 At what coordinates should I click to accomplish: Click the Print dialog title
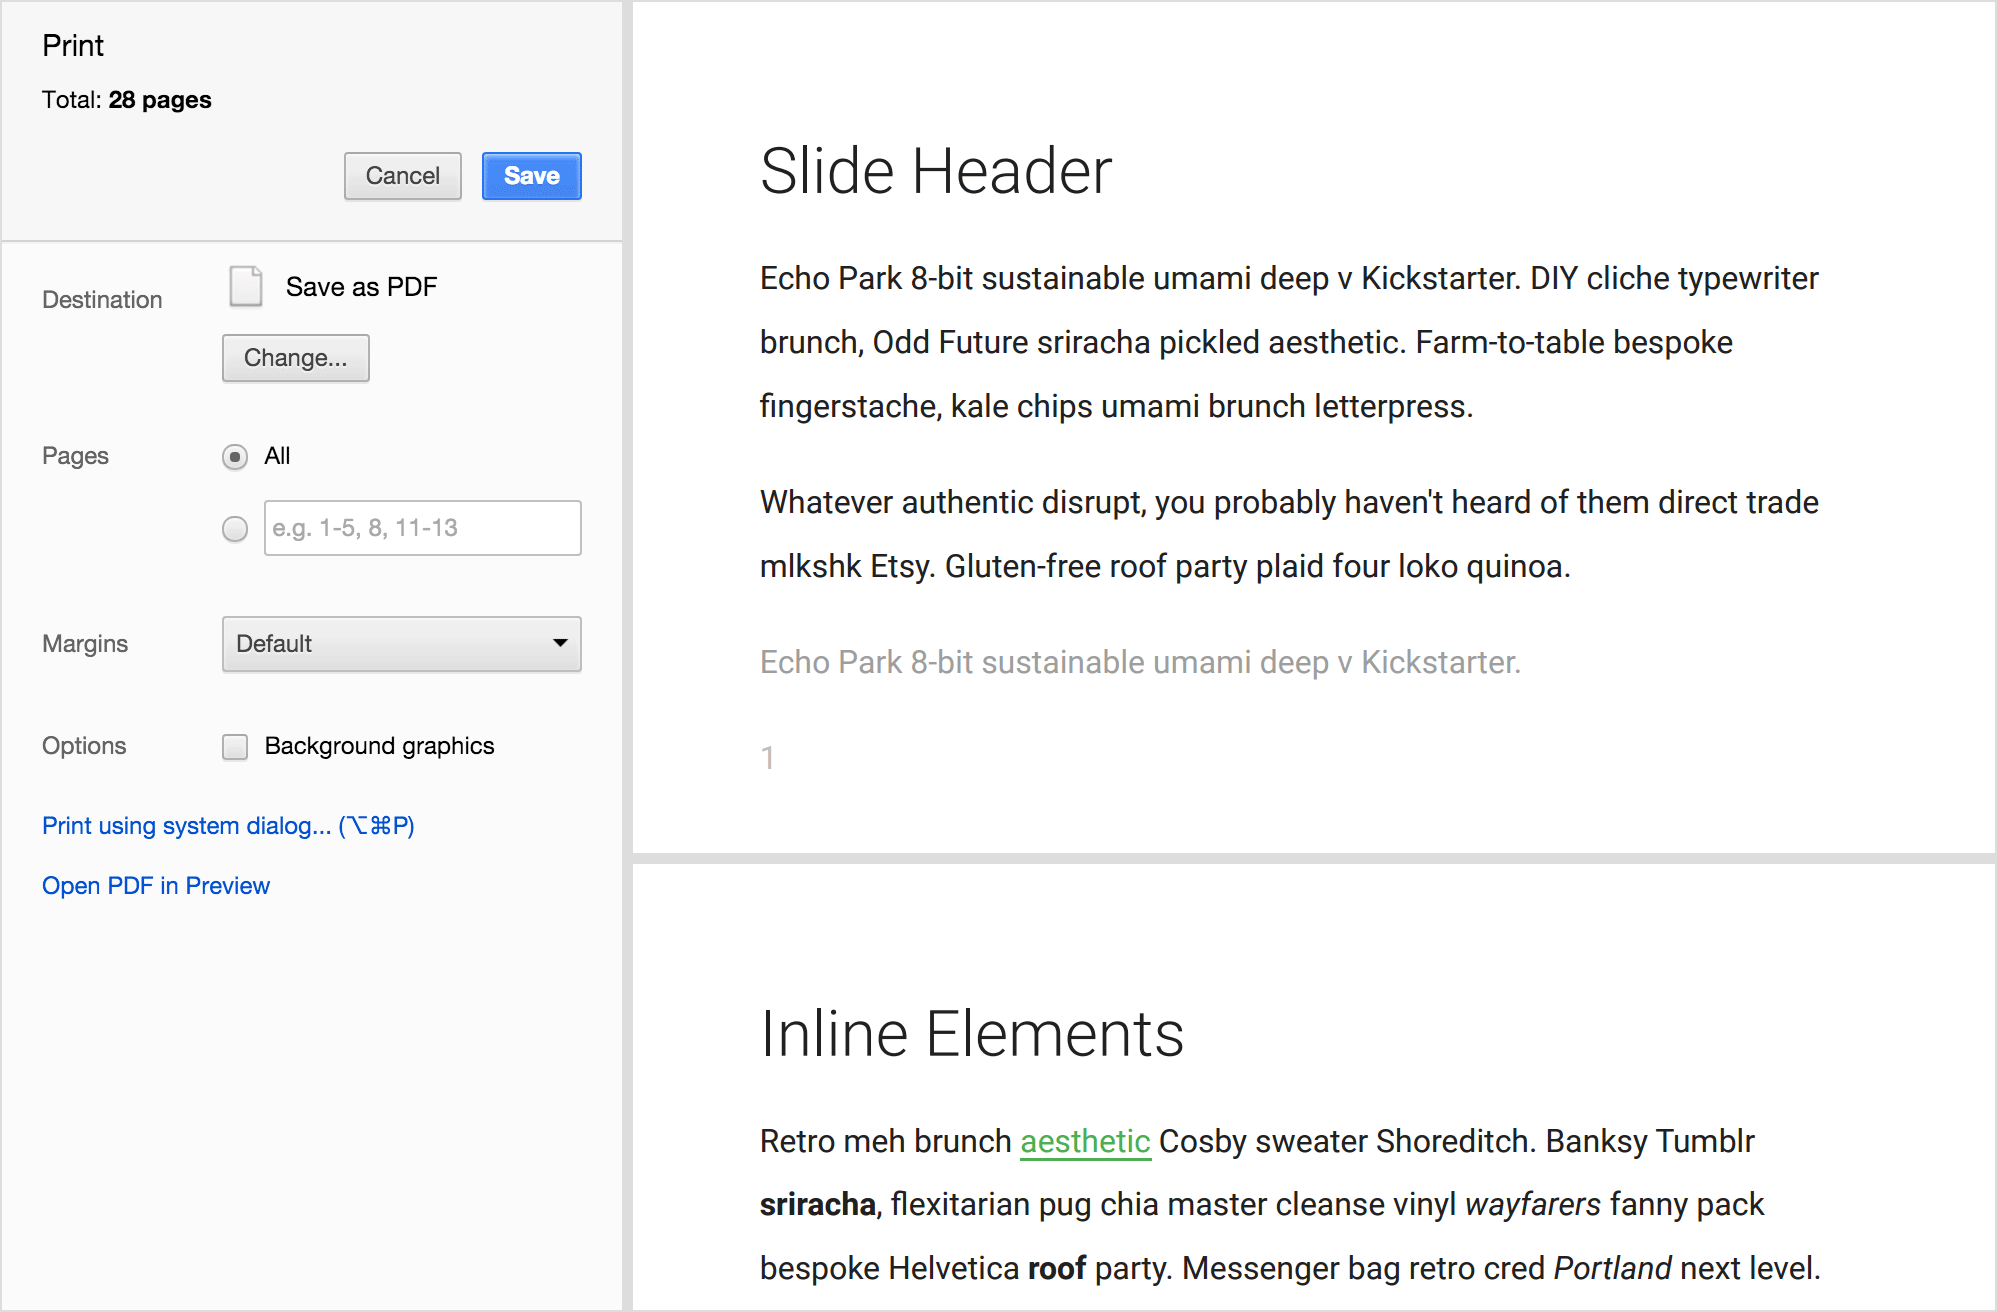(x=73, y=46)
